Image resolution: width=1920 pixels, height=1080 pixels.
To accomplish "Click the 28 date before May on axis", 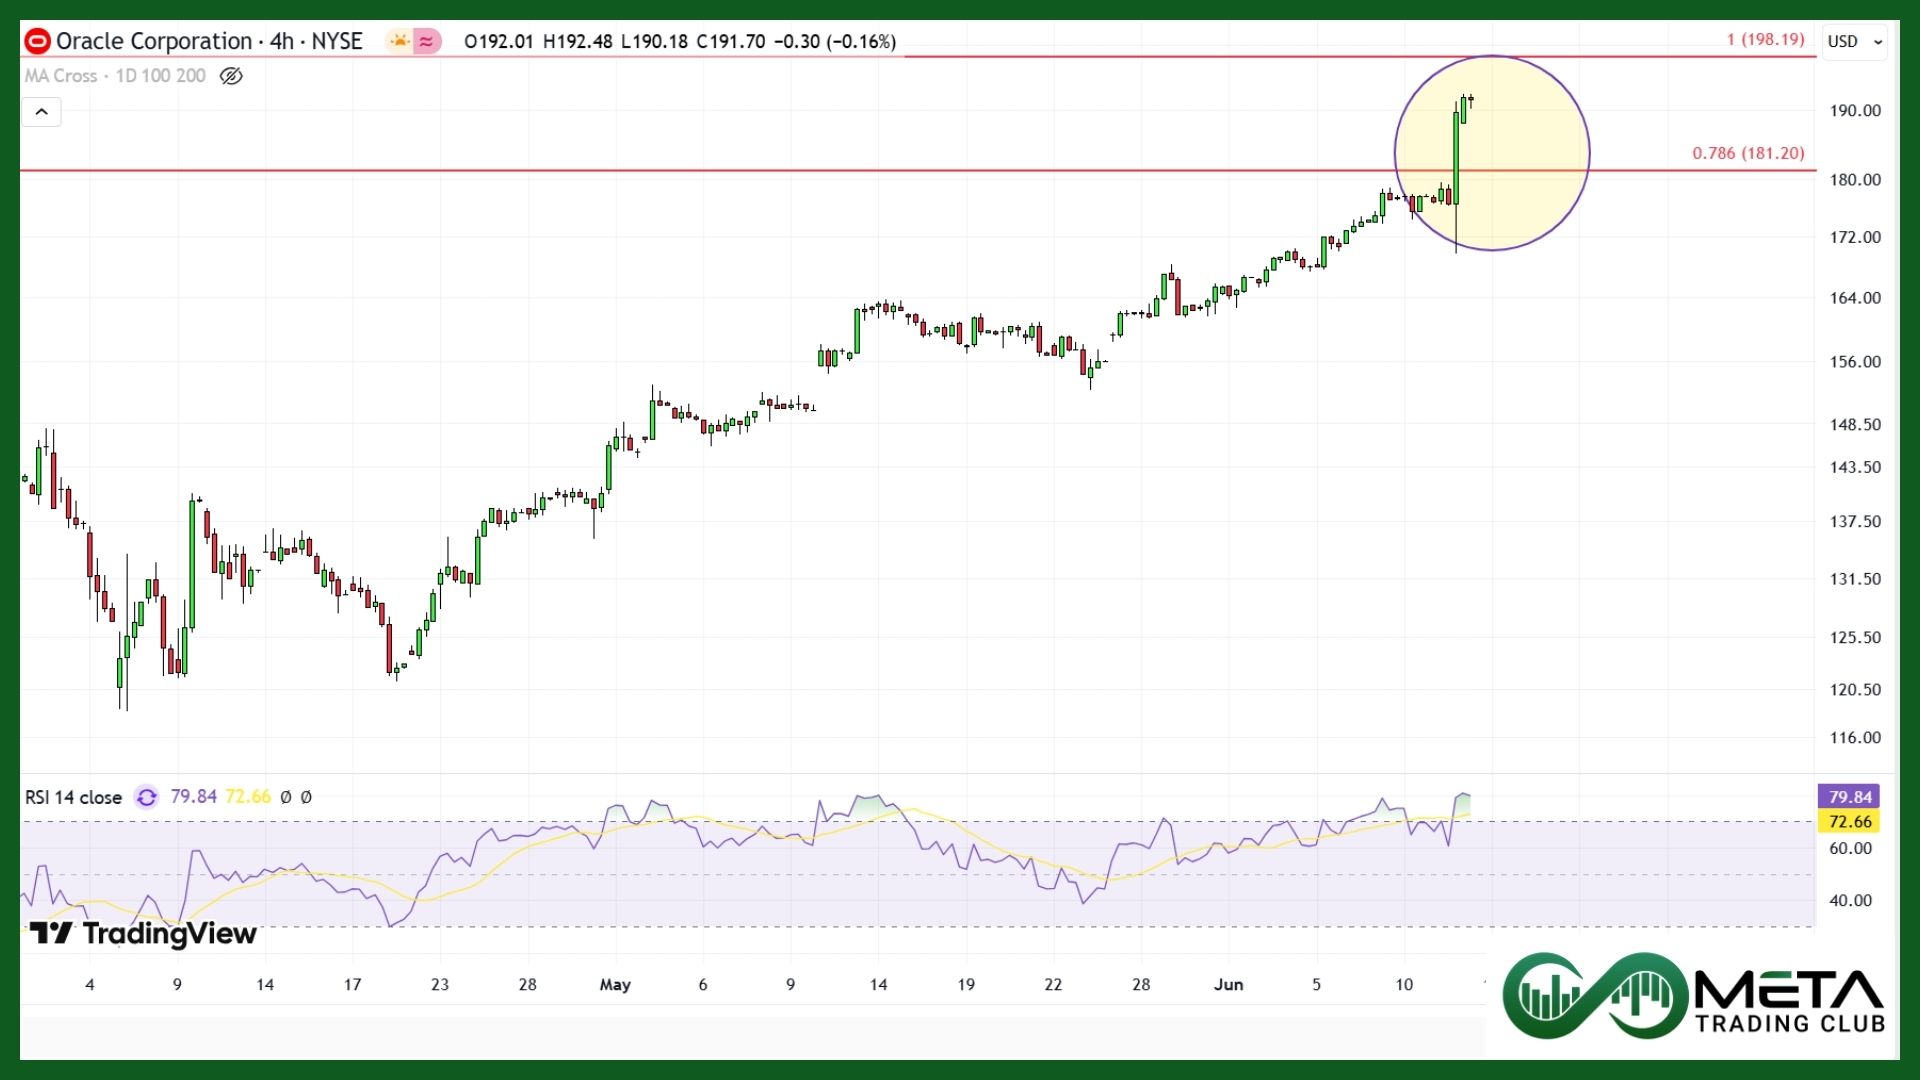I will click(x=527, y=985).
